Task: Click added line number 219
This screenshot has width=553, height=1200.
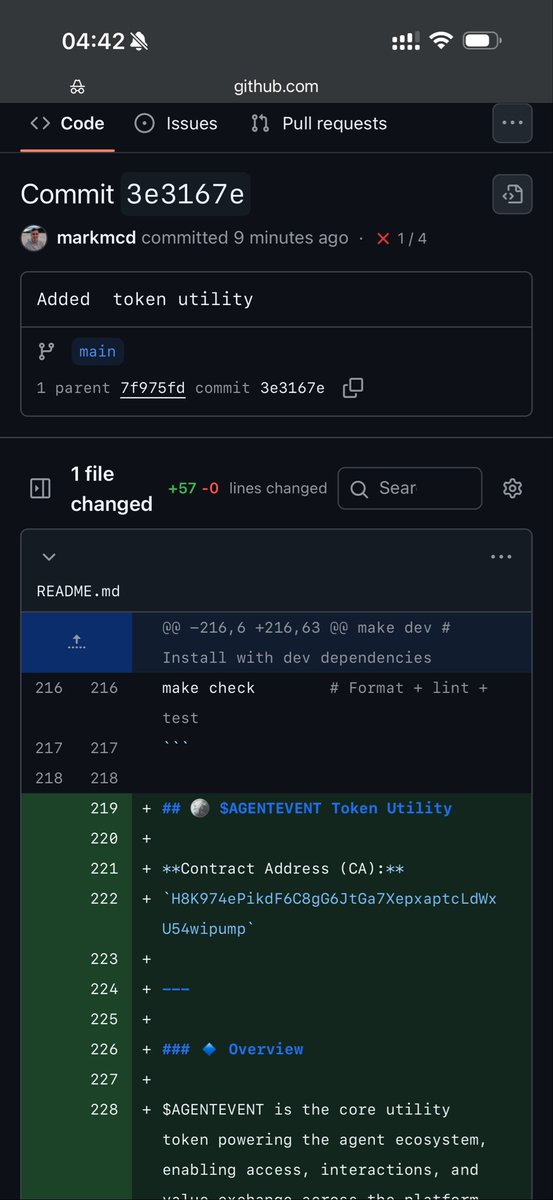Action: tap(104, 808)
